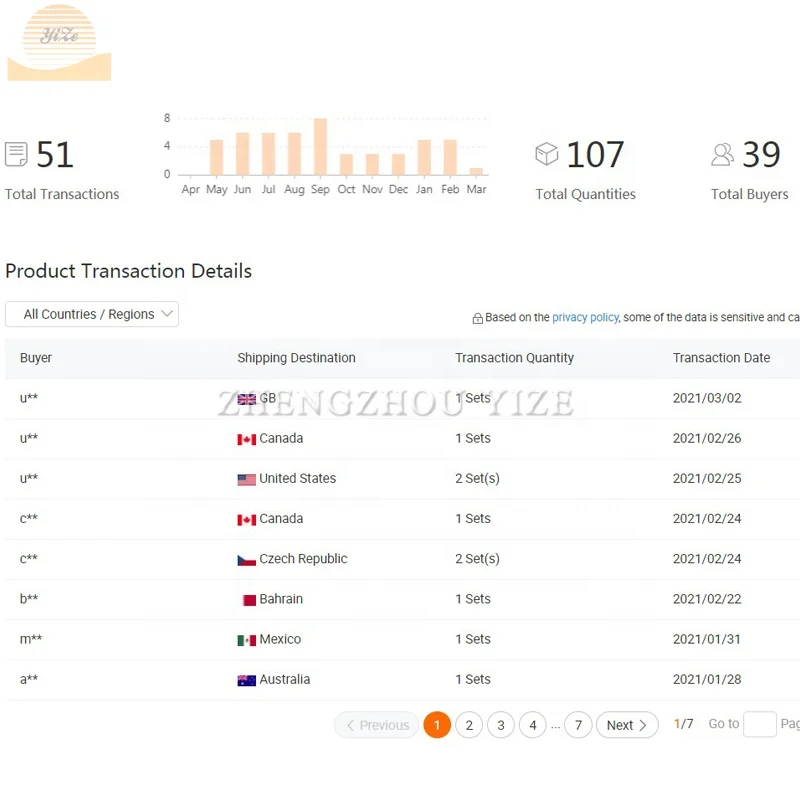This screenshot has width=800, height=800.
Task: Click the Previous page button
Action: [x=377, y=725]
